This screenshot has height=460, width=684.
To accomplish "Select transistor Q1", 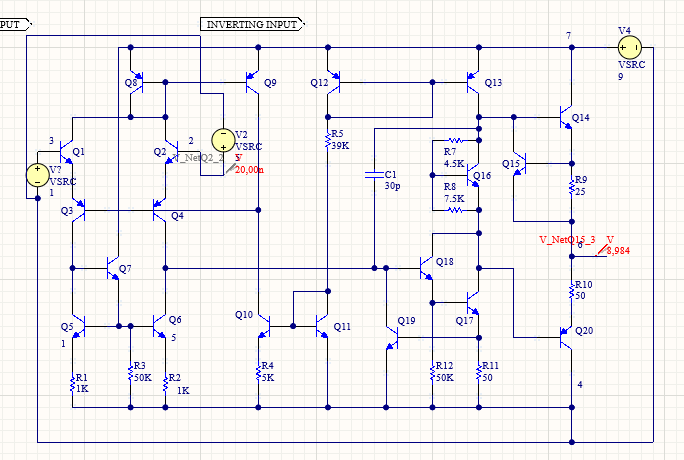I will [66, 152].
